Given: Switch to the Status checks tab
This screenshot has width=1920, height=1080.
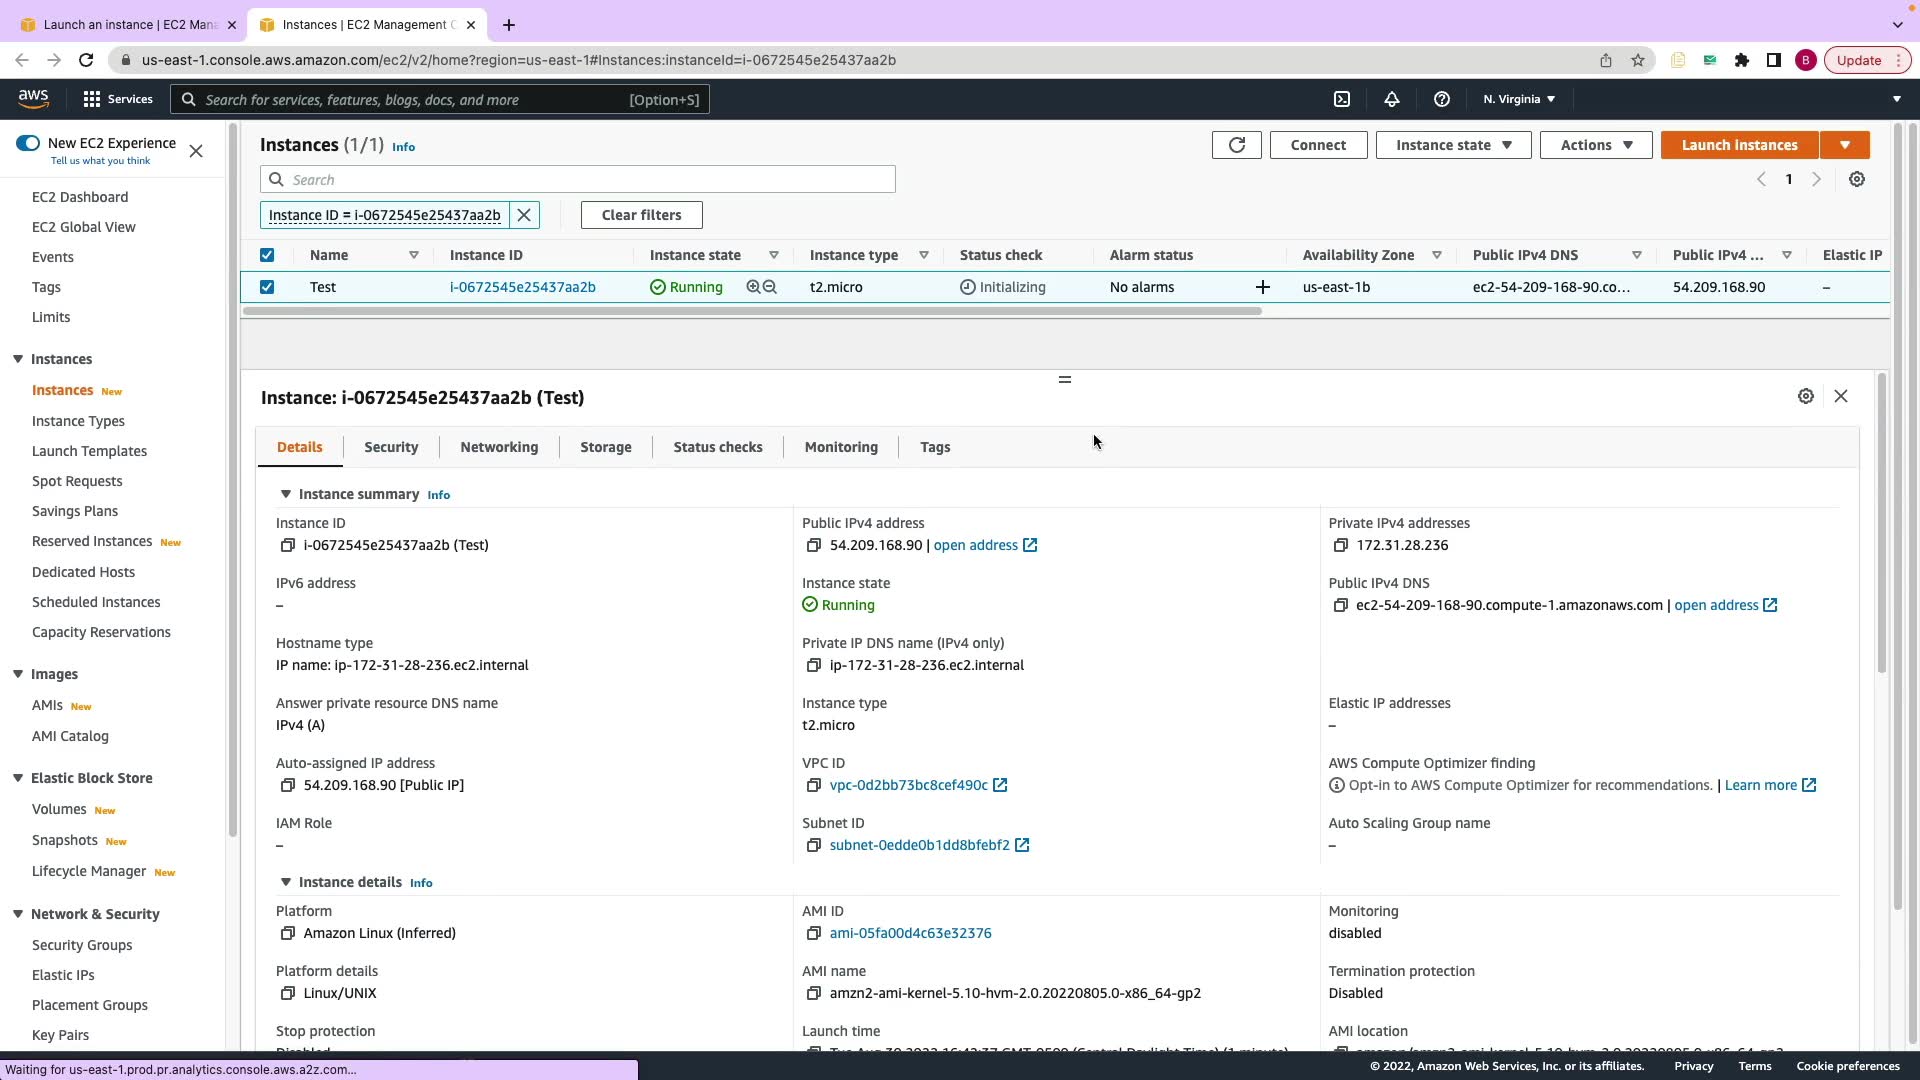Looking at the screenshot, I should [x=717, y=447].
